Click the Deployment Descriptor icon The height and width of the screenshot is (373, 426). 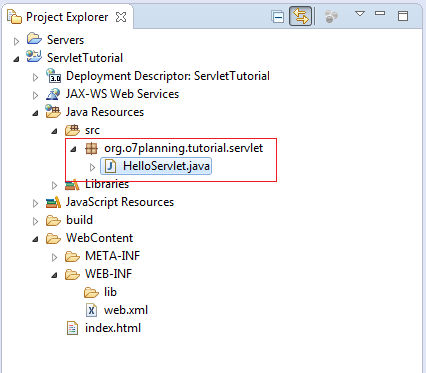click(53, 76)
